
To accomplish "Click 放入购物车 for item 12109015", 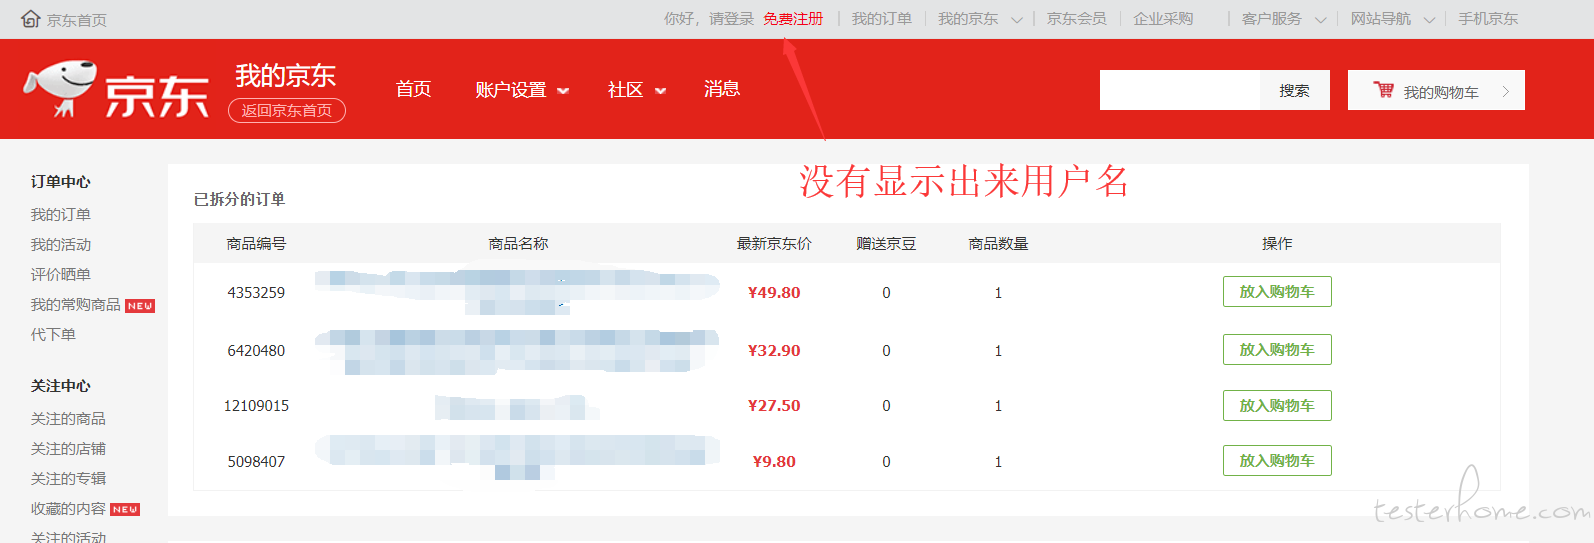I will 1277,406.
